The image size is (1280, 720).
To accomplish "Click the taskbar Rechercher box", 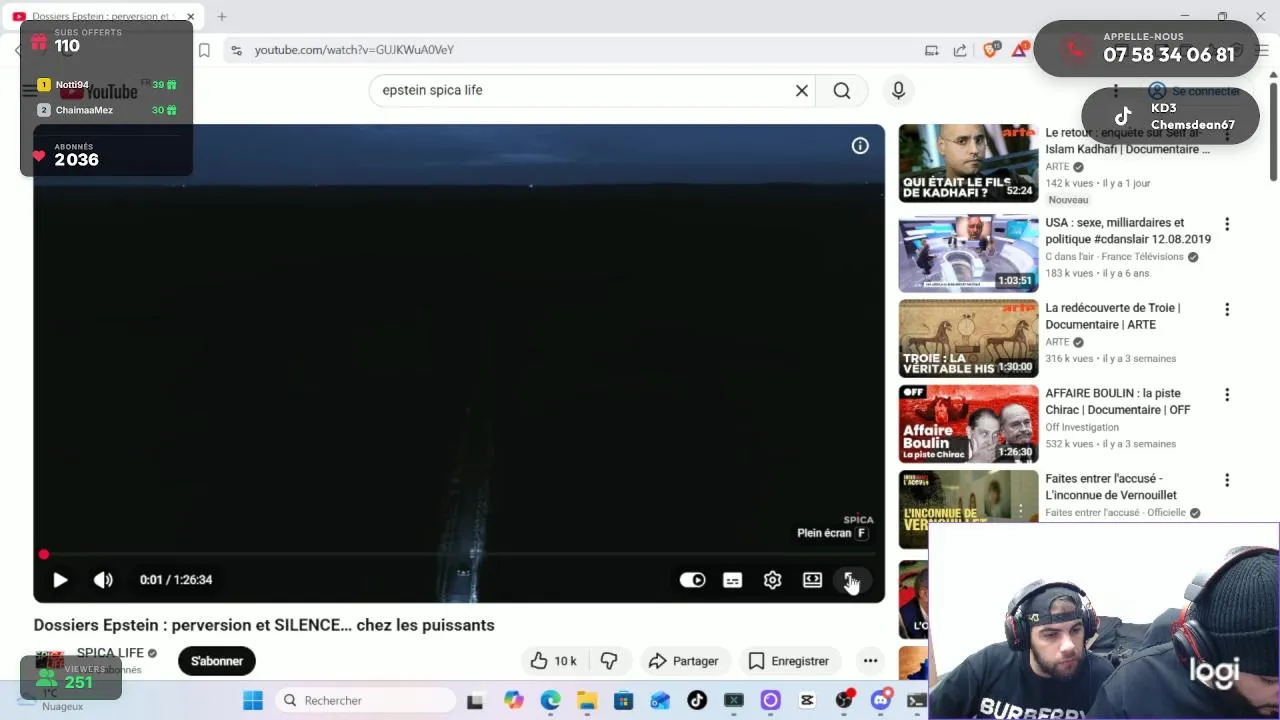I will (366, 701).
